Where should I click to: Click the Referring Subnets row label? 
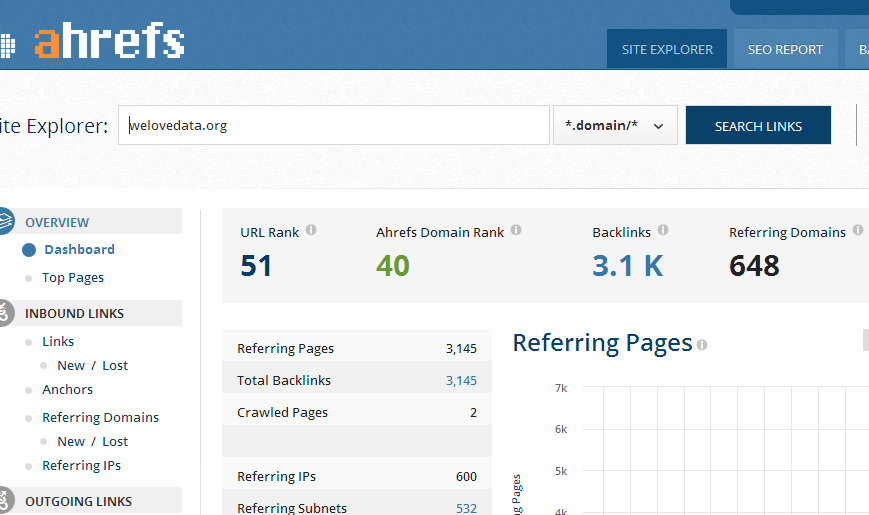coord(292,508)
